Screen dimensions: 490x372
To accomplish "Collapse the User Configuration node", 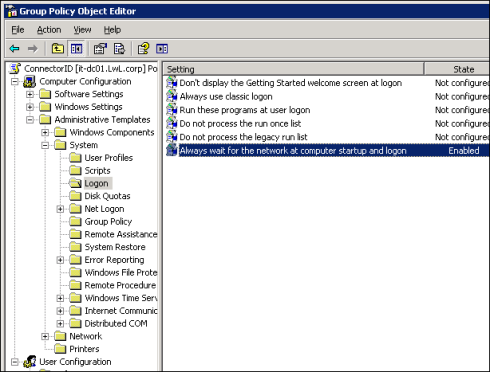I will (15, 362).
